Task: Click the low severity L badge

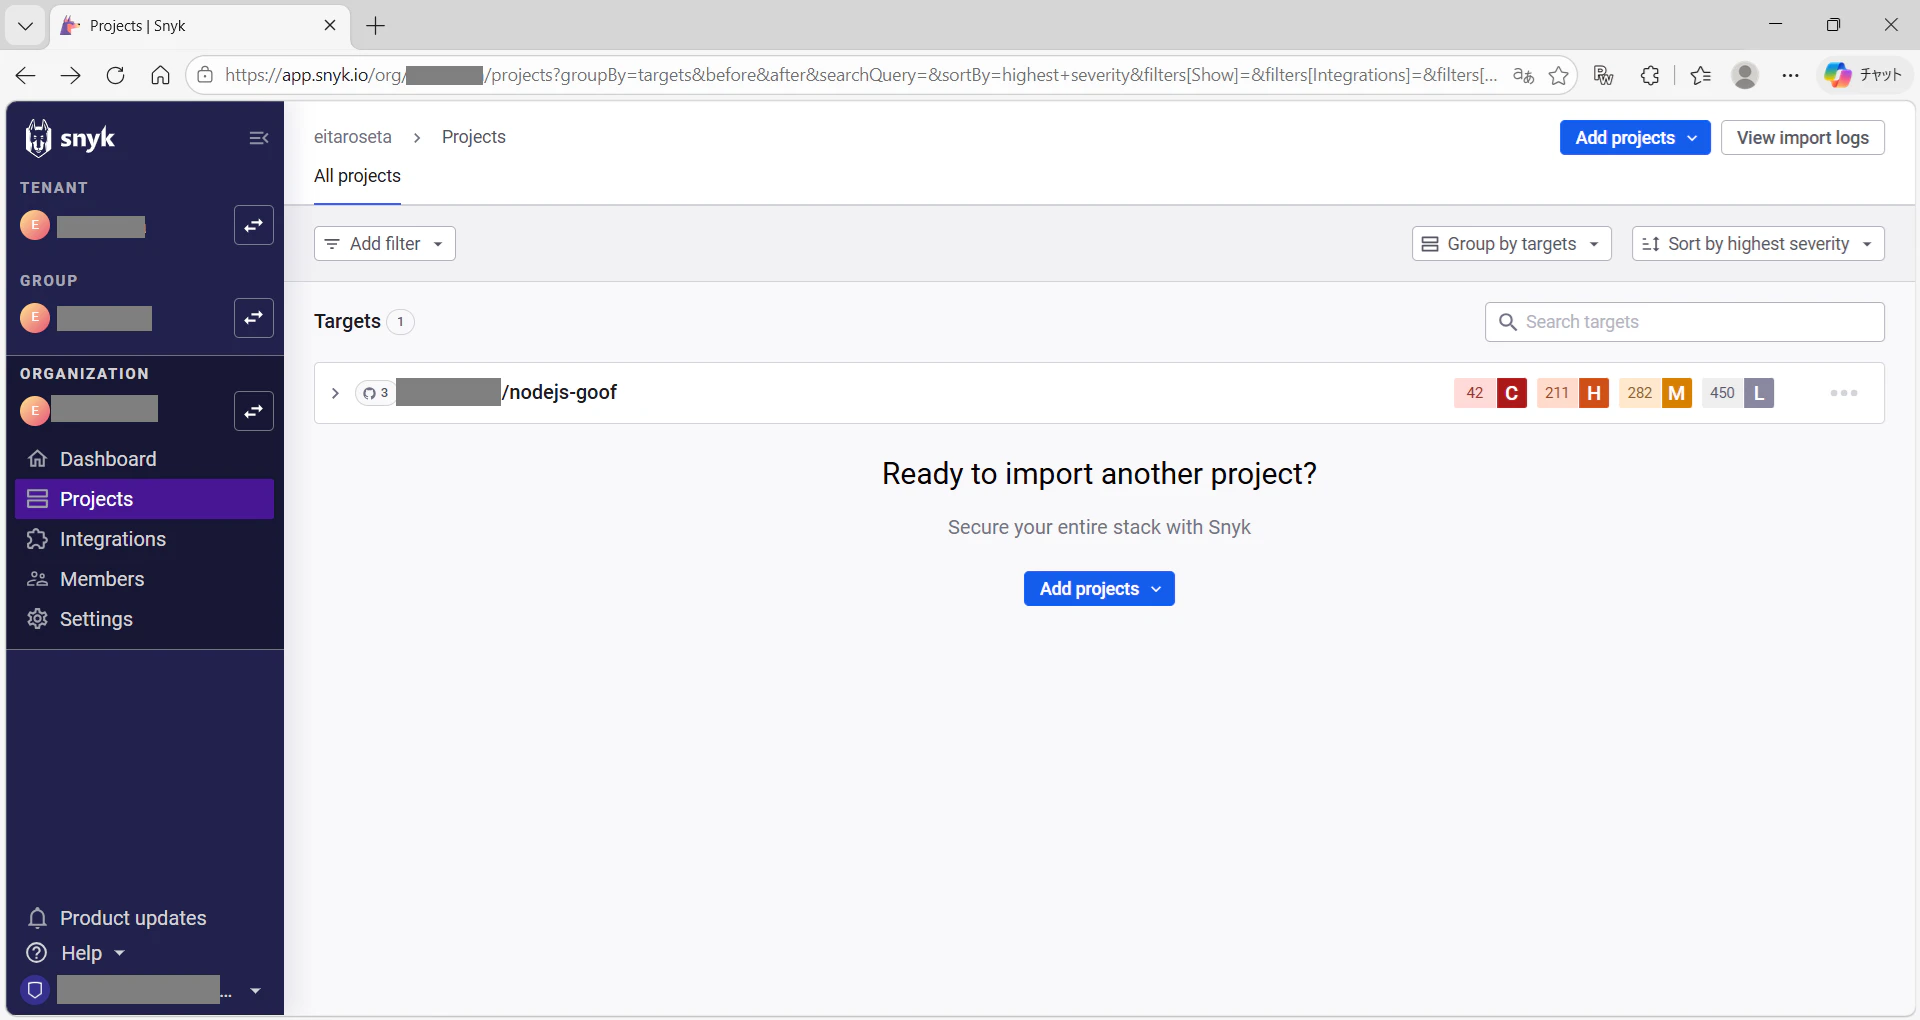Action: click(1759, 393)
